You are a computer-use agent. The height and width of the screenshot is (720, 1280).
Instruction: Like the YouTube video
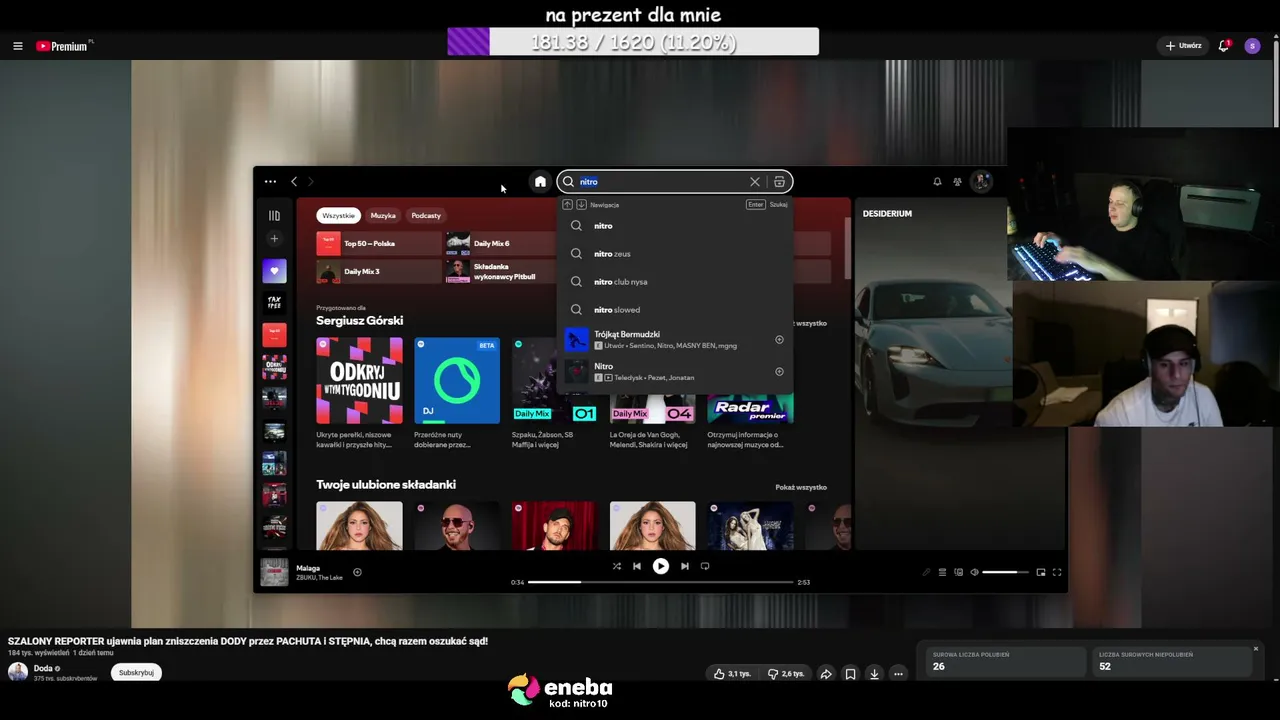[733, 674]
